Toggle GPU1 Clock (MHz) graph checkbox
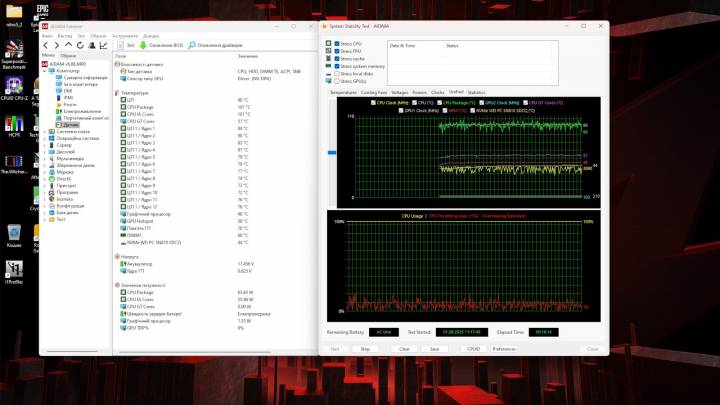 pos(401,111)
